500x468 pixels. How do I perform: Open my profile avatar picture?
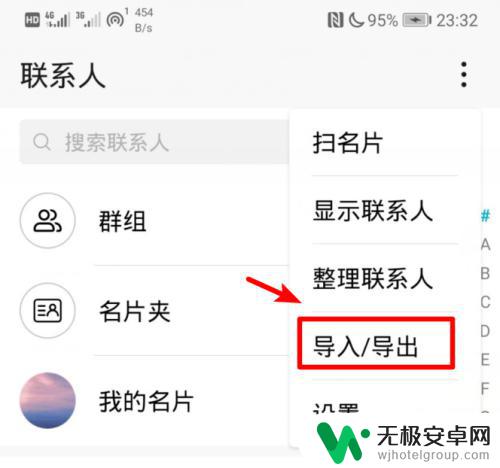click(48, 400)
